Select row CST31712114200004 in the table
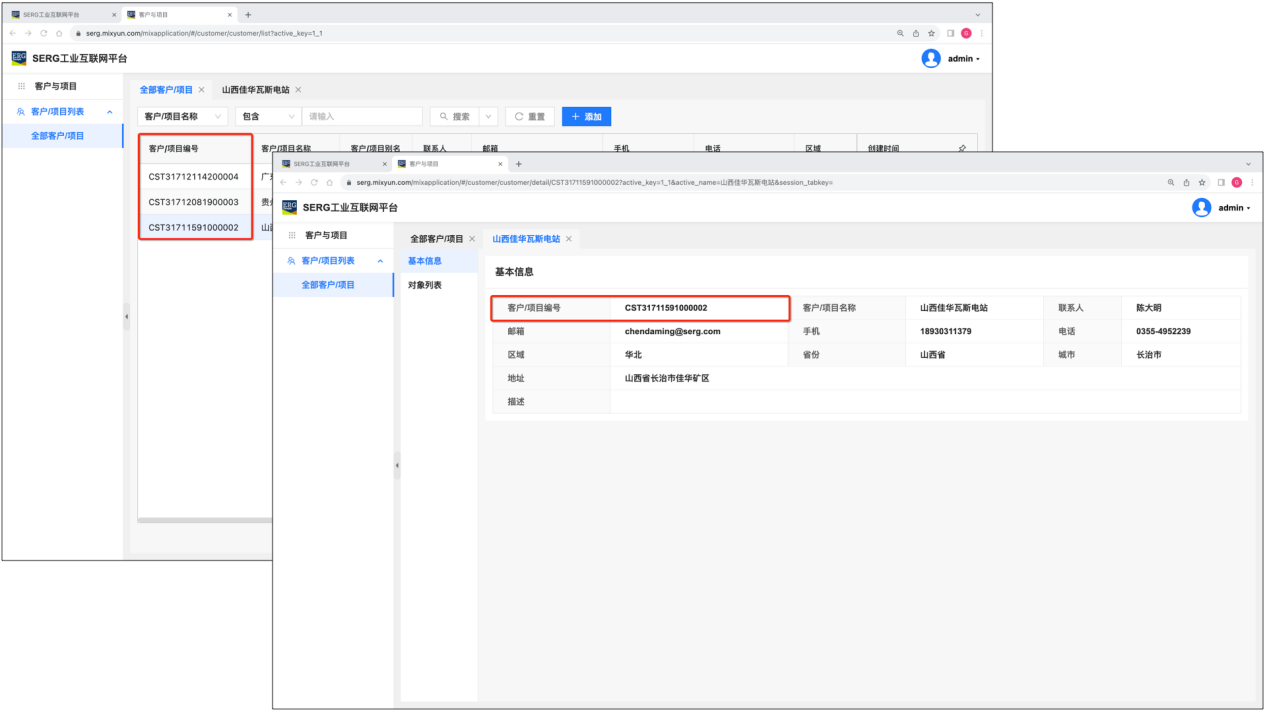Viewport: 1267px width, 713px height. click(194, 177)
